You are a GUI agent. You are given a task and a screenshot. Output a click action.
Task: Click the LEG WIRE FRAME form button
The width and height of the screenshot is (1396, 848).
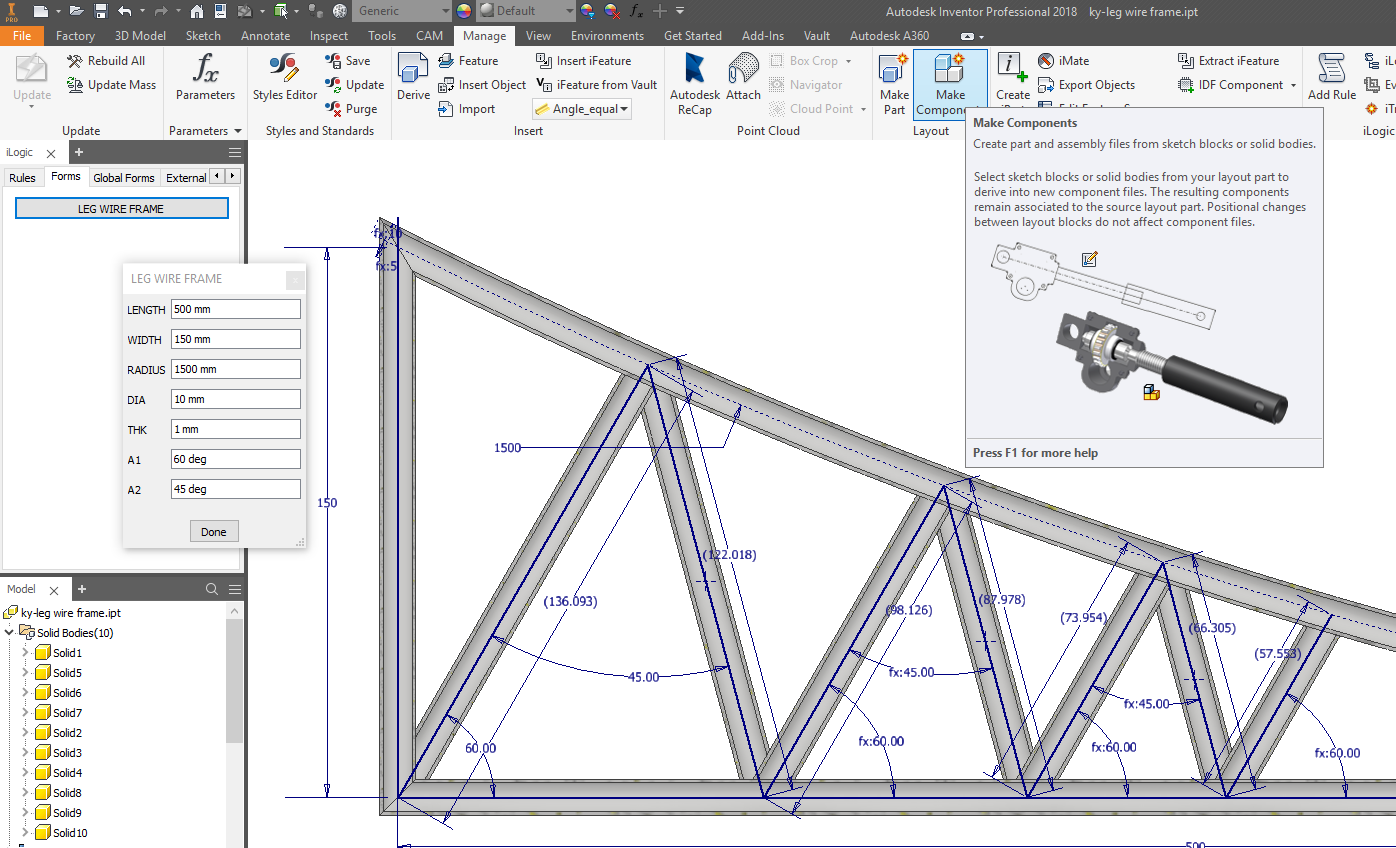pos(121,208)
